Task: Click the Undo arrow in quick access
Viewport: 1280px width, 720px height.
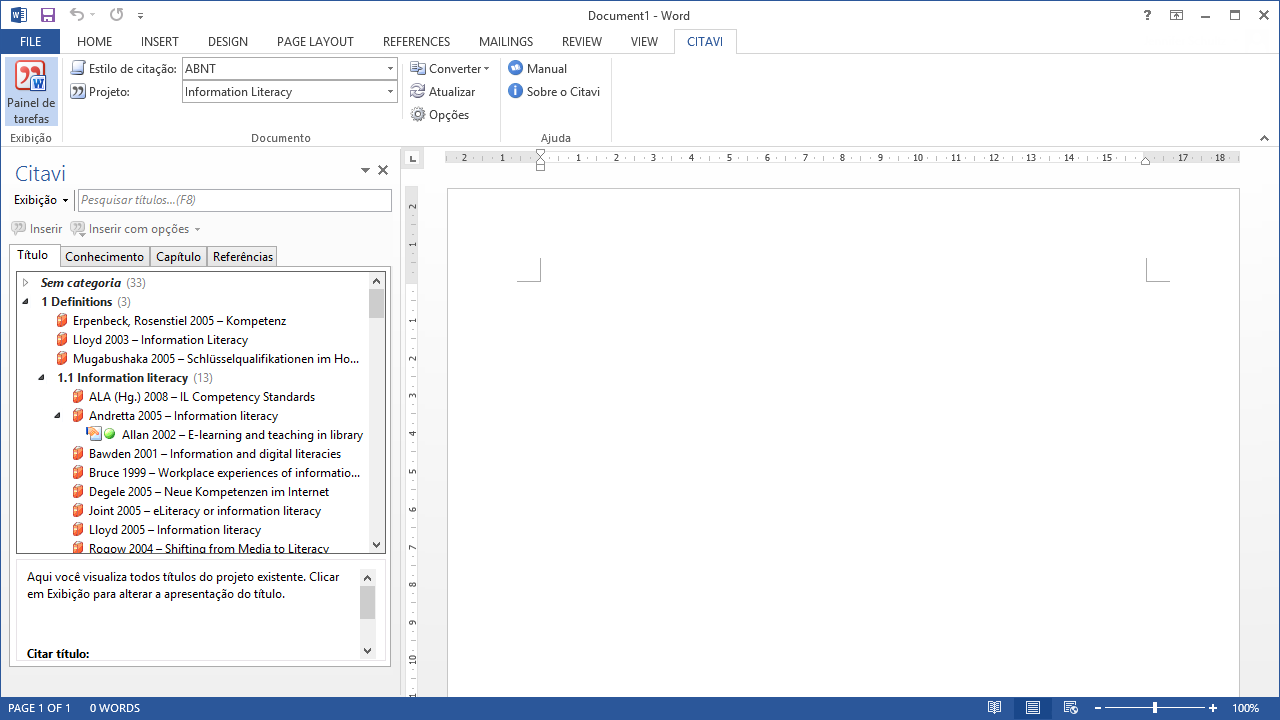Action: coord(77,15)
